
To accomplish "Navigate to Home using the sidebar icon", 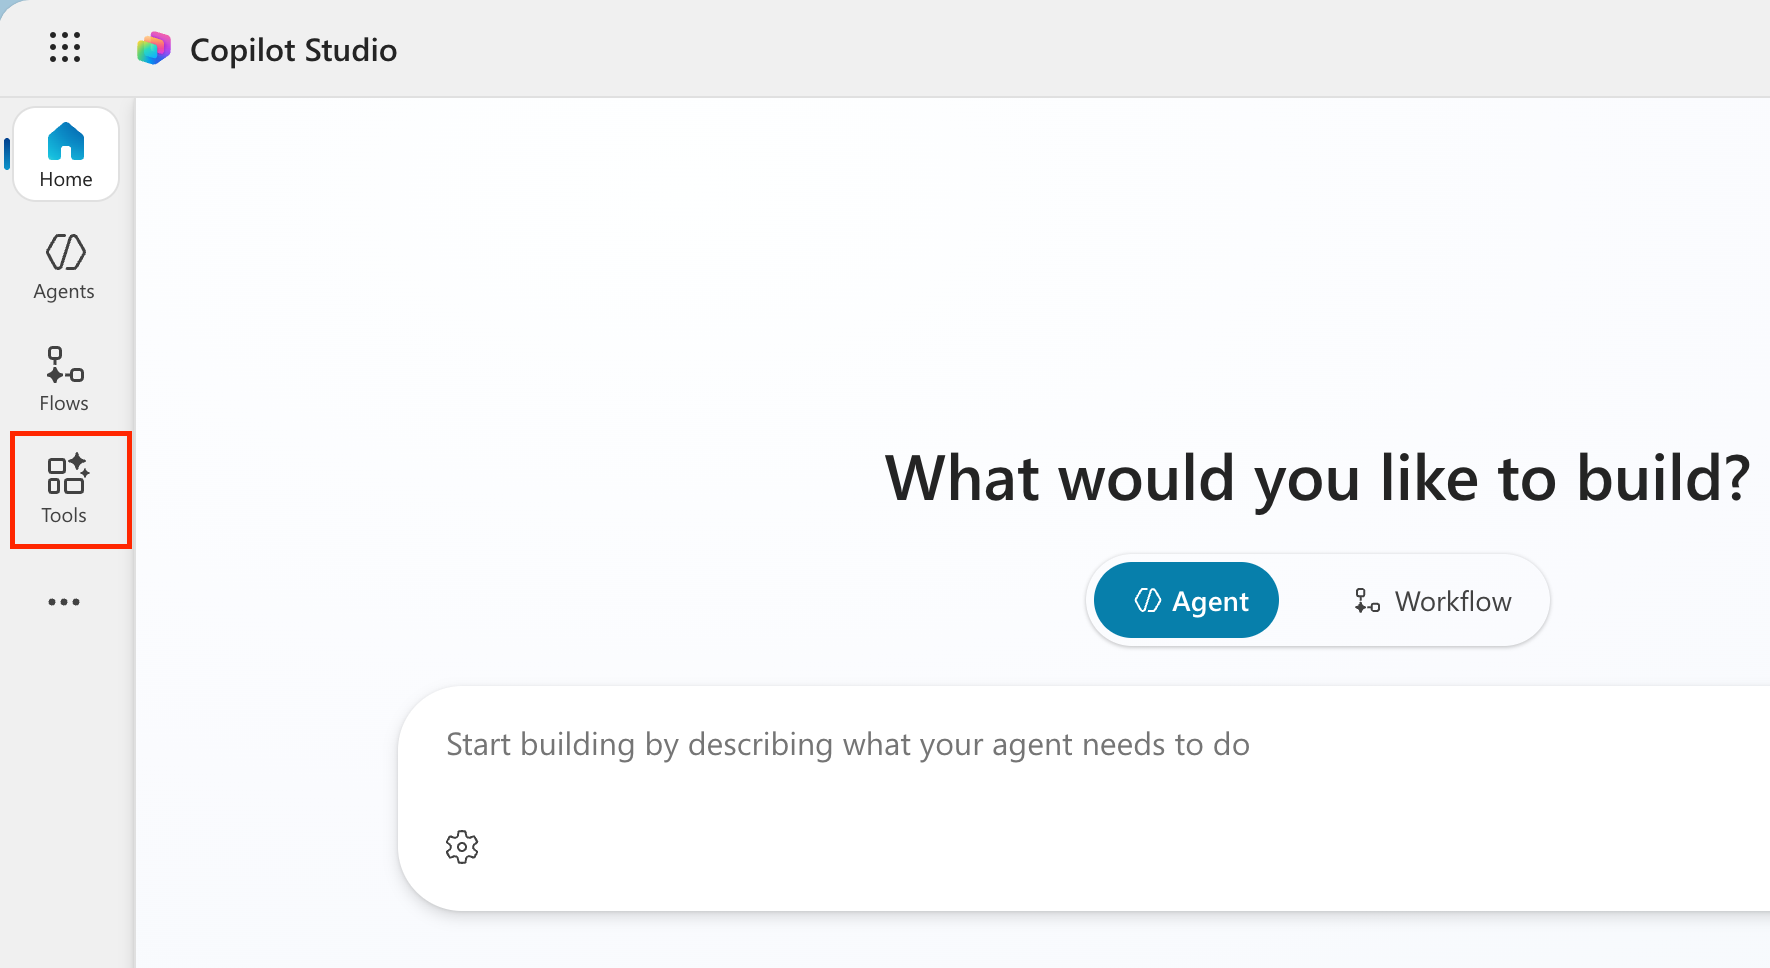I will [x=65, y=153].
